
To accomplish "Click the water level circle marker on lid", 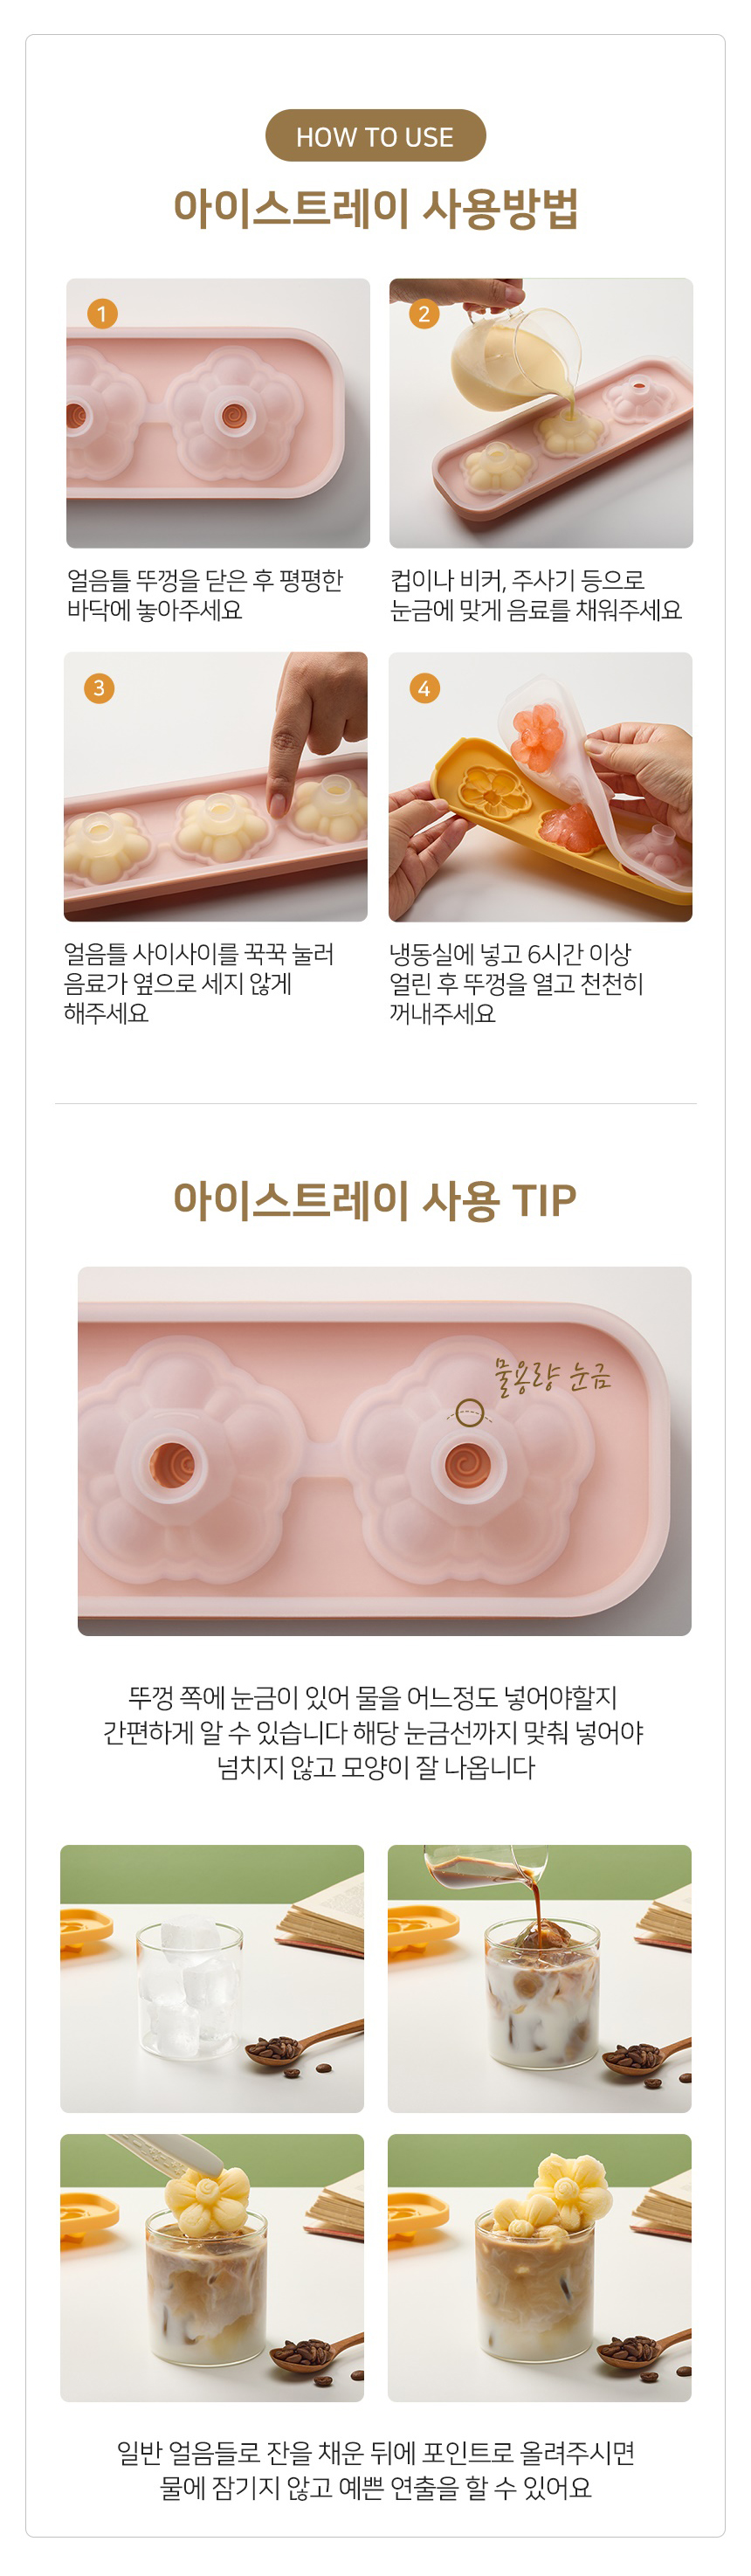I will pos(469,1413).
